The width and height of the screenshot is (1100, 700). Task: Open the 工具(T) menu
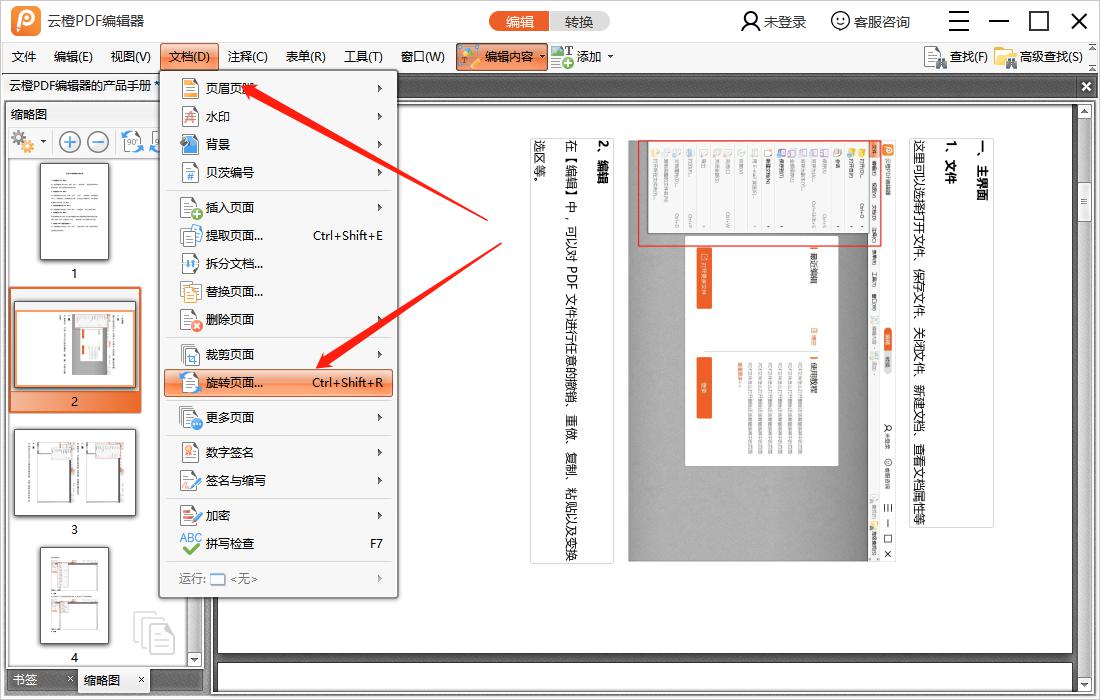pos(363,57)
